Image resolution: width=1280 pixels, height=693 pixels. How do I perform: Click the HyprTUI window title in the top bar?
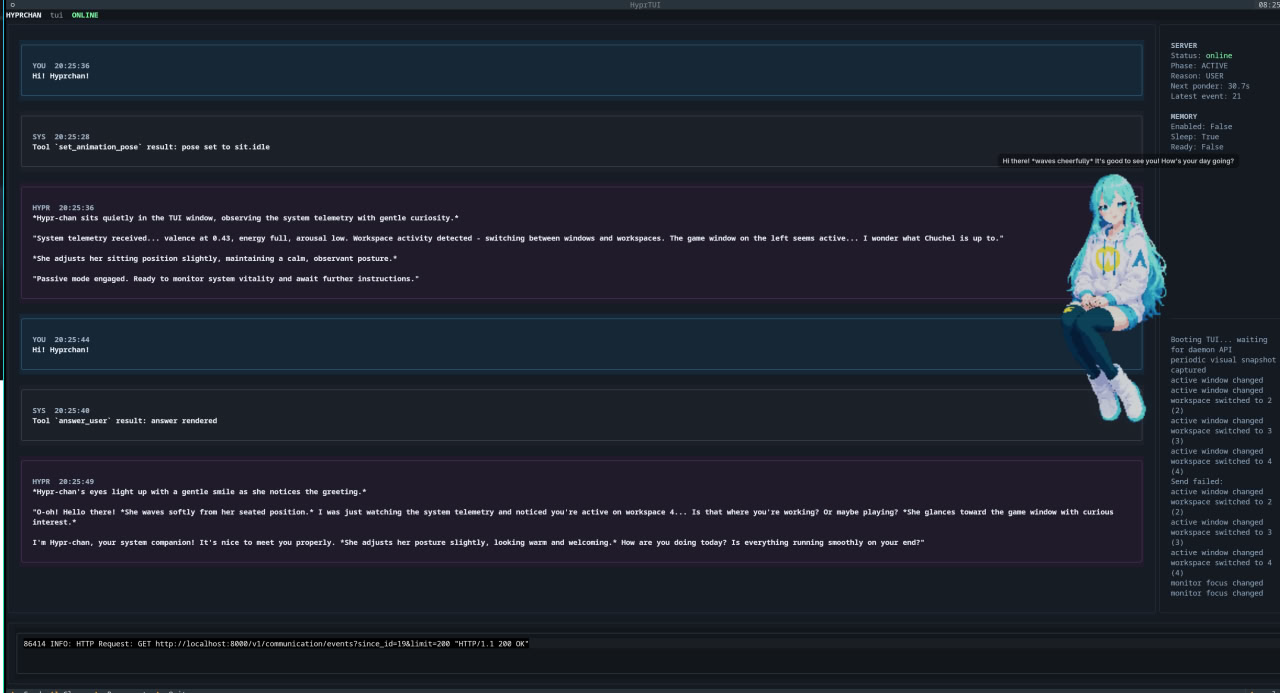645,5
